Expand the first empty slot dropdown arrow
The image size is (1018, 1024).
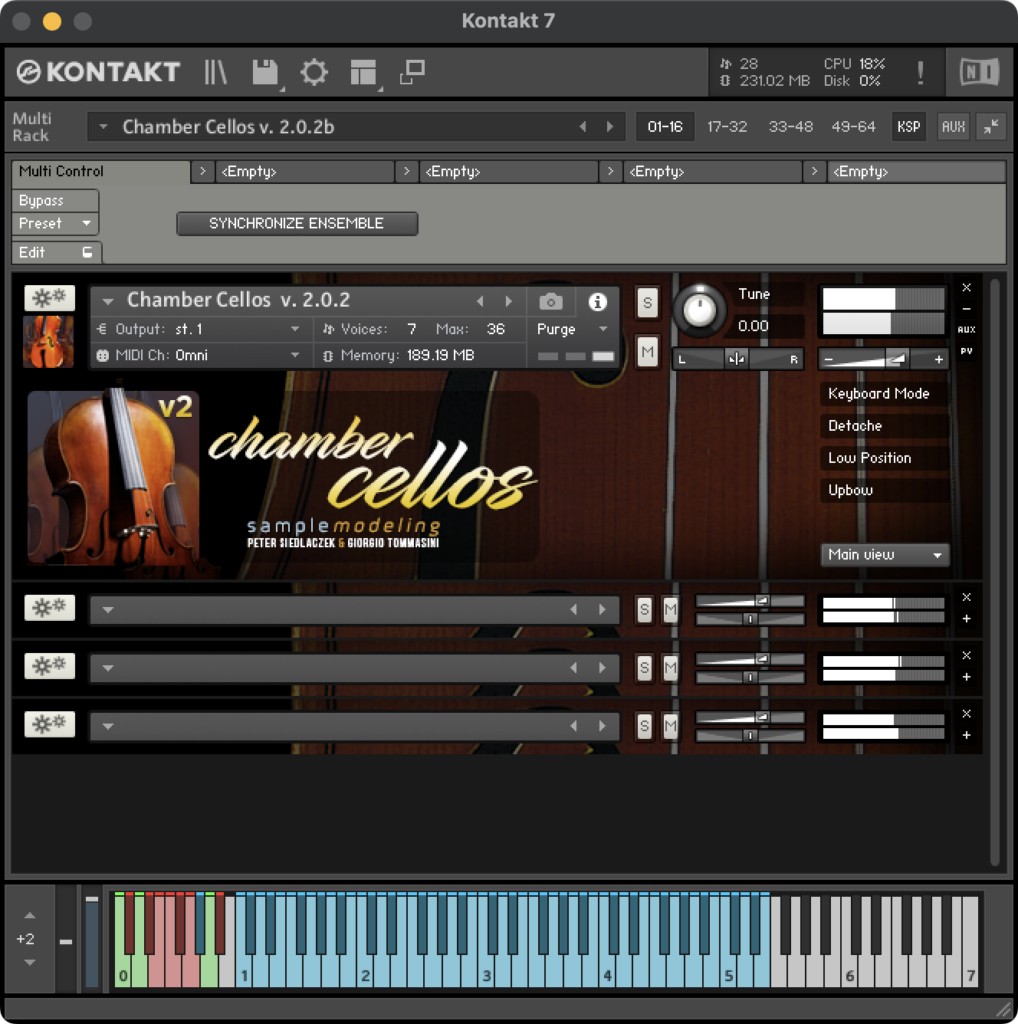coord(108,610)
